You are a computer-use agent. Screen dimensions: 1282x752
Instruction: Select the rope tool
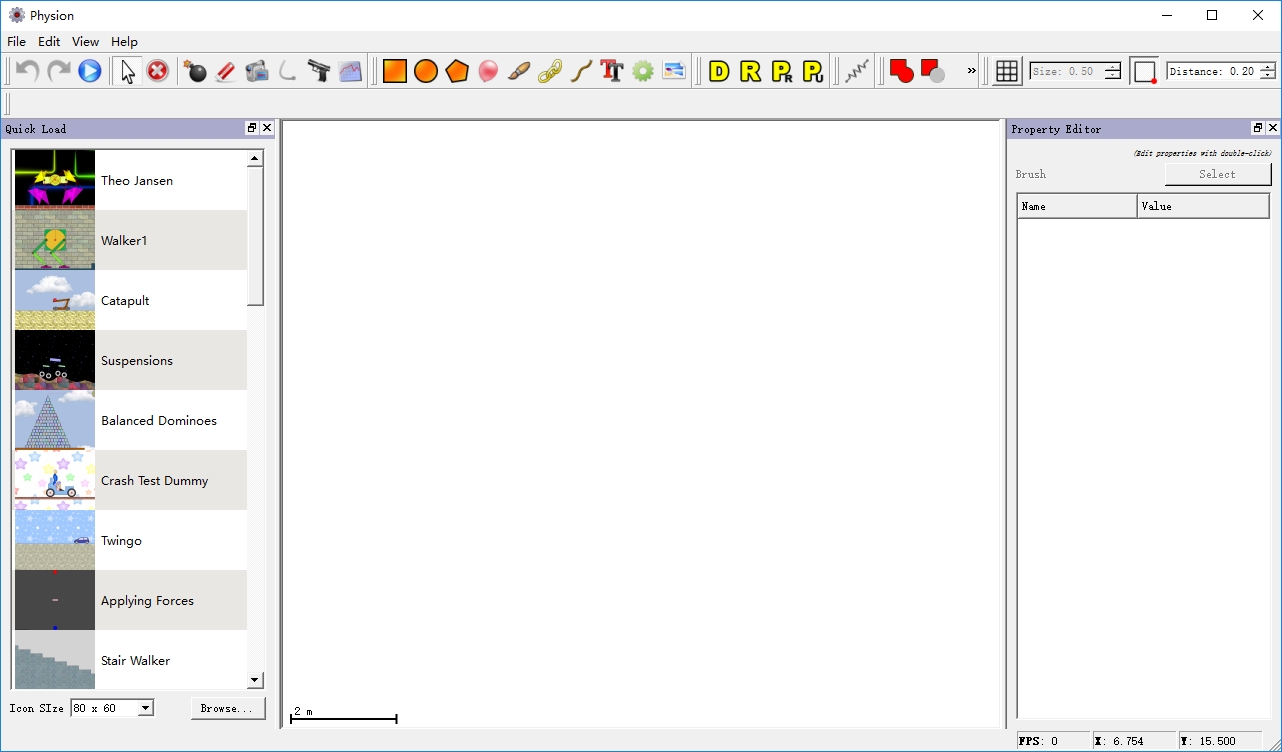581,71
